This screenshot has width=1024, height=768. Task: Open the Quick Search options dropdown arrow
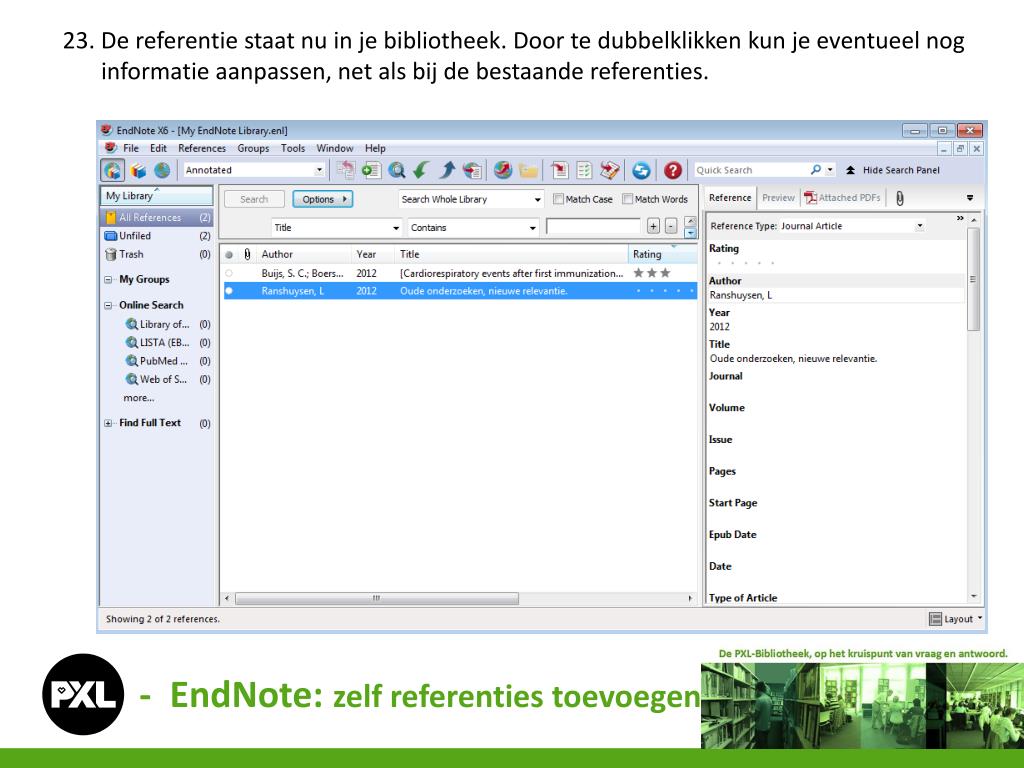point(830,170)
